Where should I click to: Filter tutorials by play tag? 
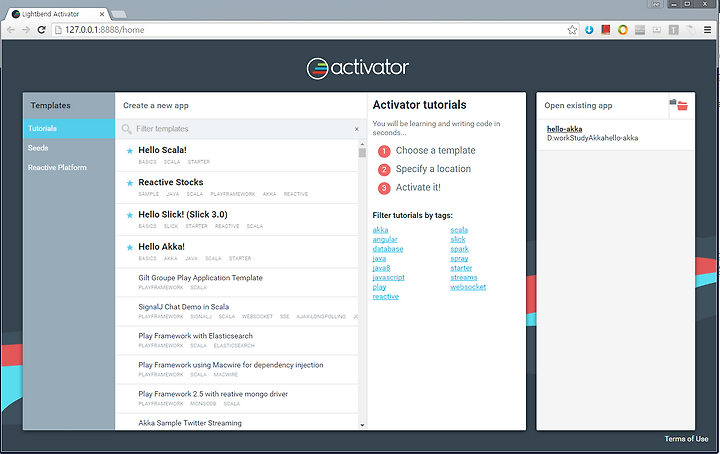click(x=379, y=287)
